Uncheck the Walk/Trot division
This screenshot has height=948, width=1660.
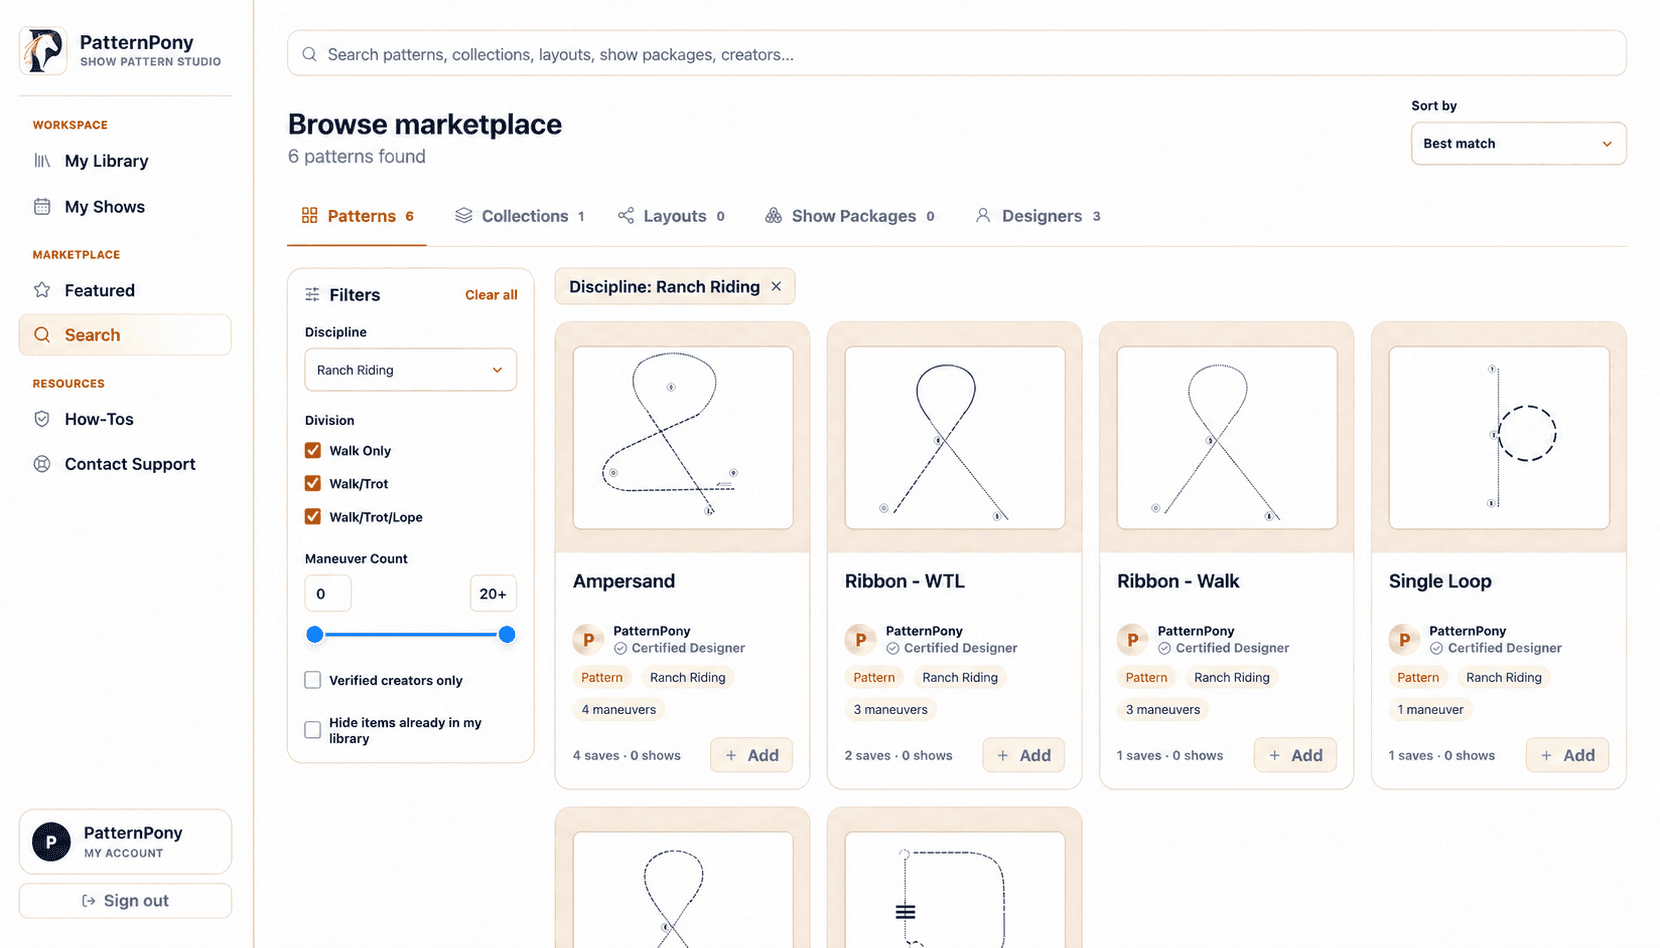(x=313, y=484)
